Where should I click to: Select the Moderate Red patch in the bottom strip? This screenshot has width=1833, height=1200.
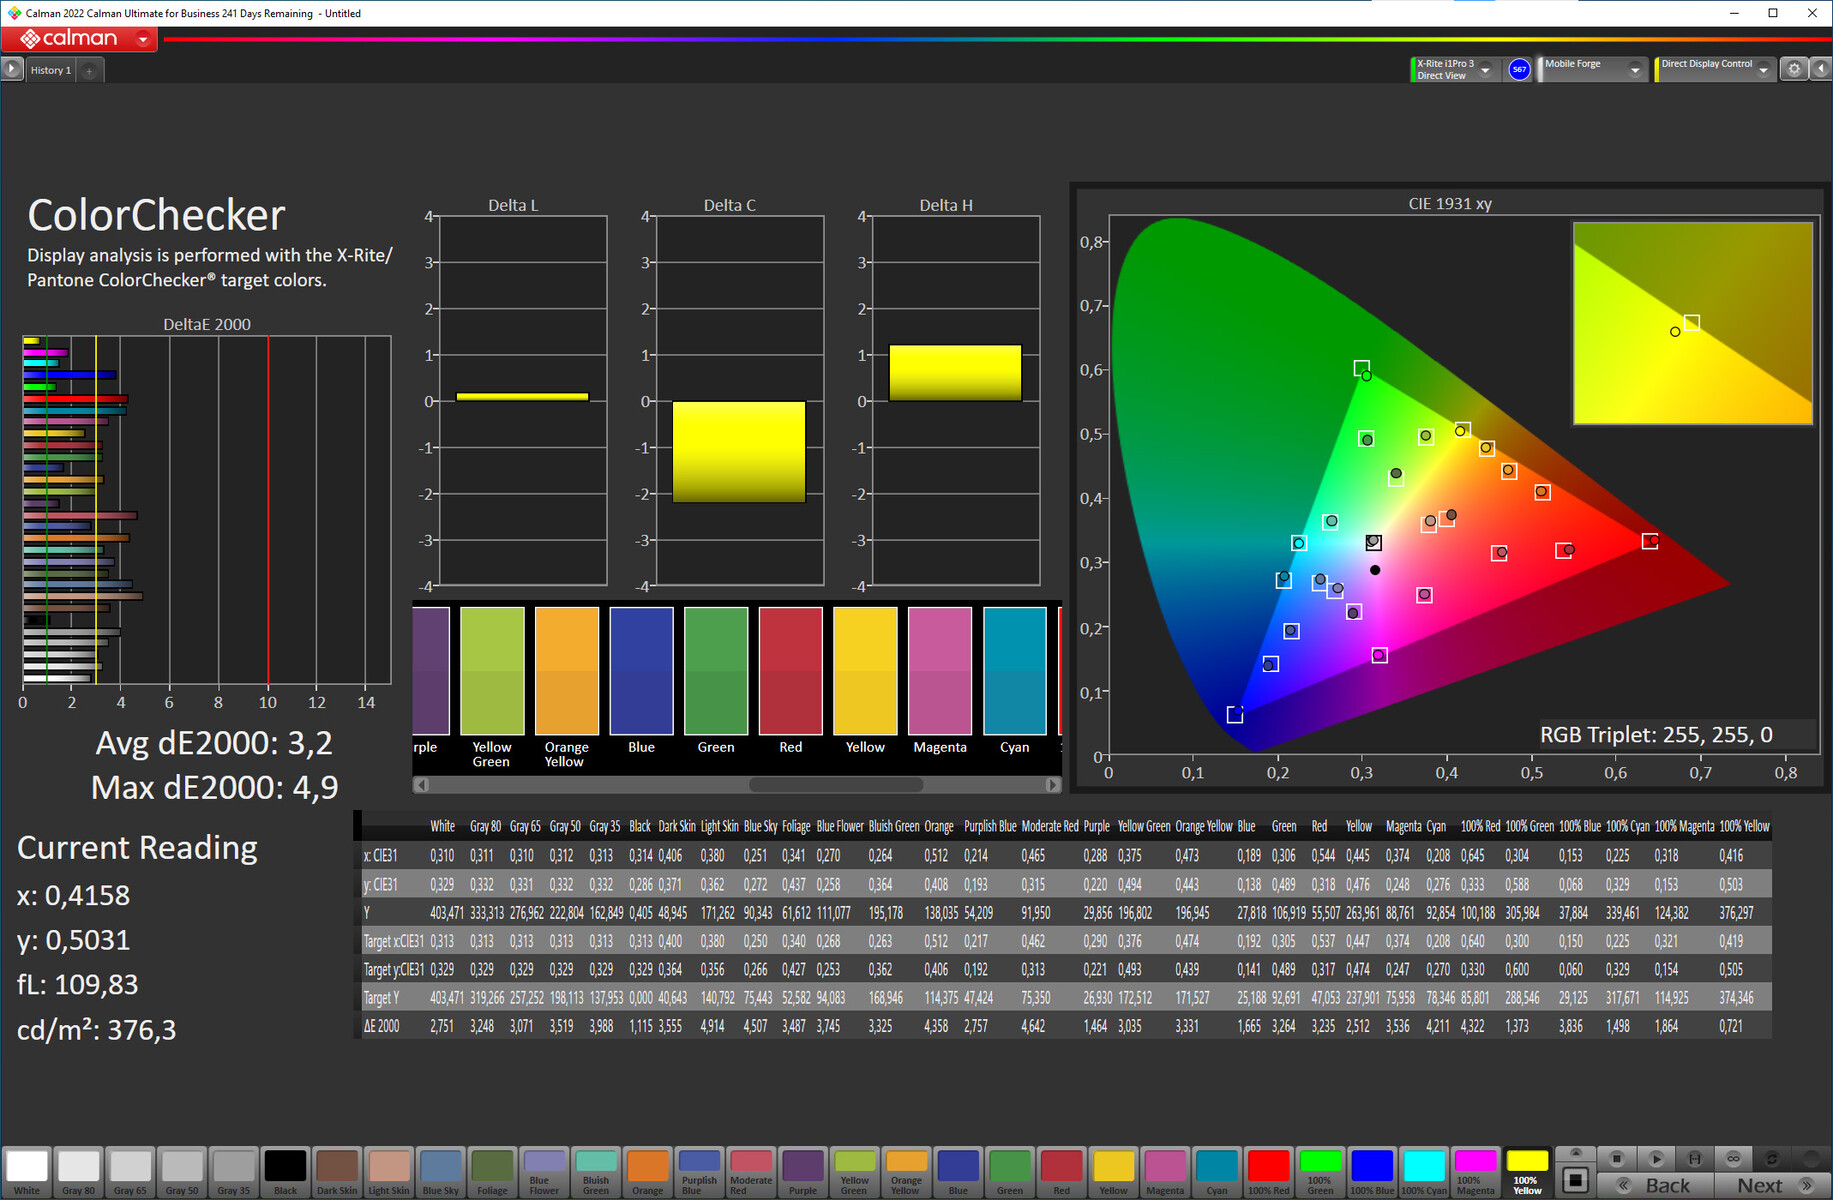(751, 1171)
